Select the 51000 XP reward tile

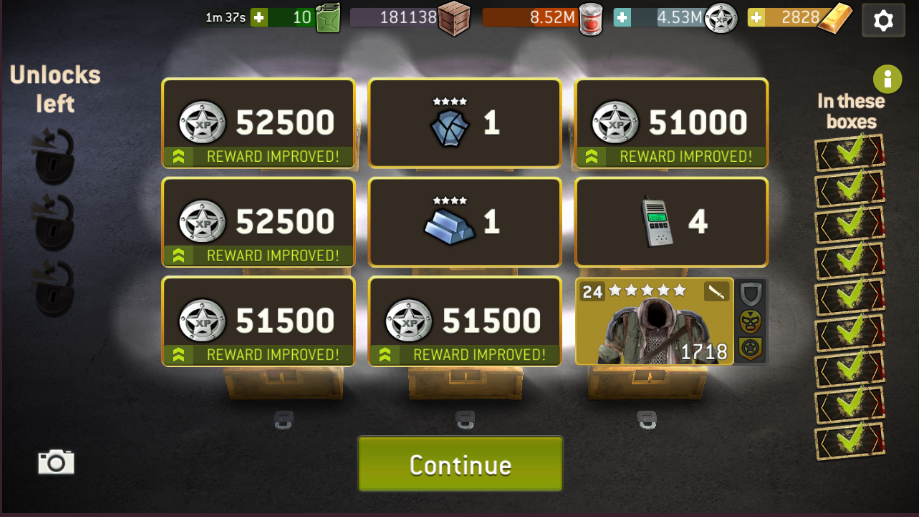click(671, 123)
